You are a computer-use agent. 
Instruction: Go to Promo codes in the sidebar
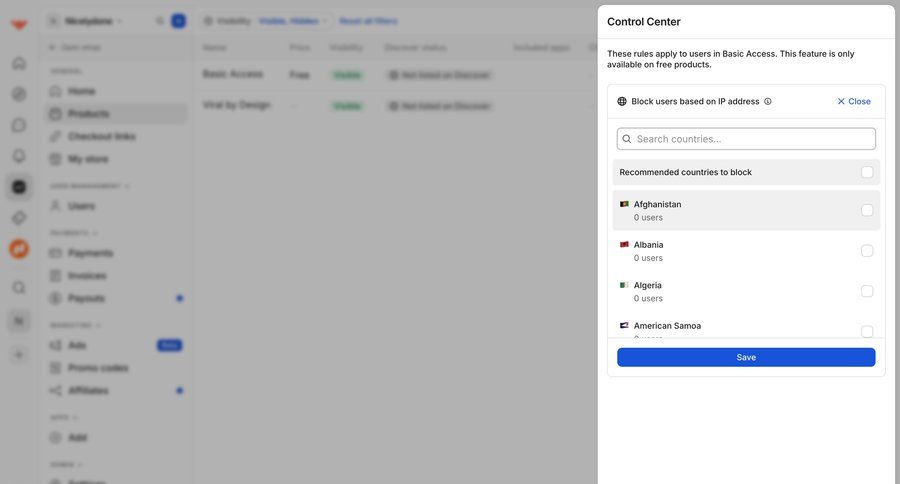pos(98,368)
